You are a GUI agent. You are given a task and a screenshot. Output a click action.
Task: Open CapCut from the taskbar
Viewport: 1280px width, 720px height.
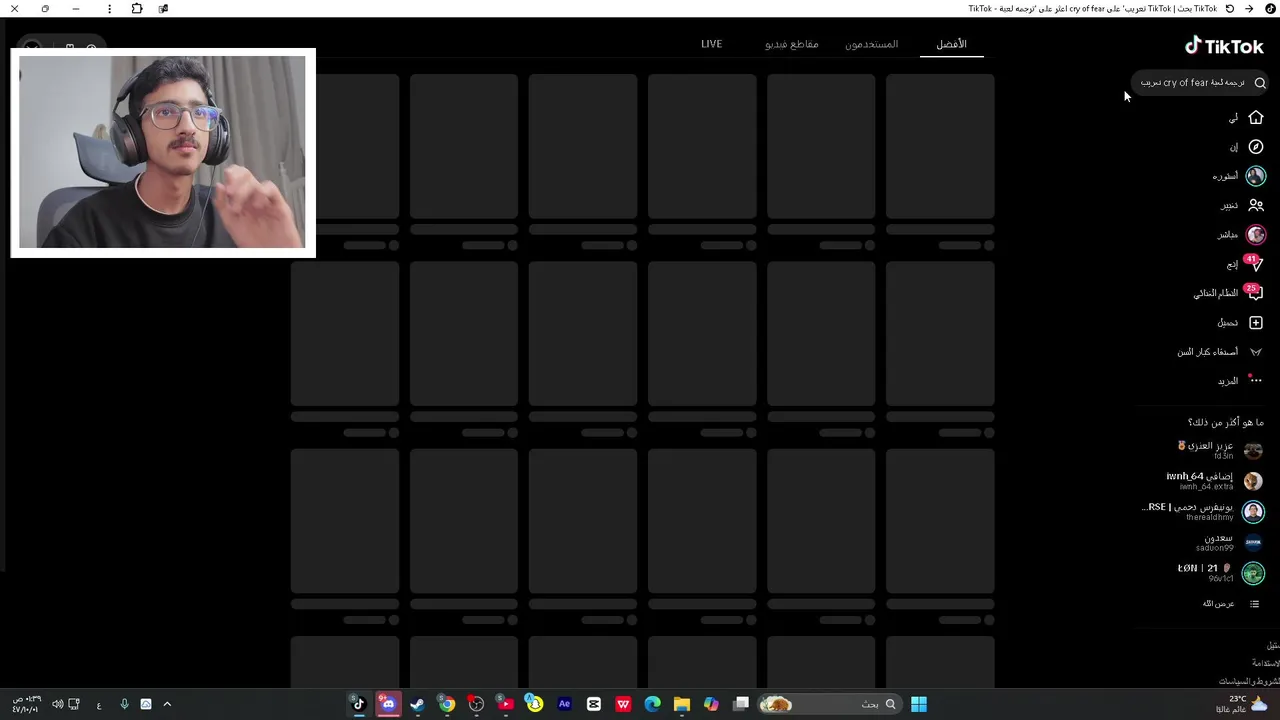[x=594, y=704]
